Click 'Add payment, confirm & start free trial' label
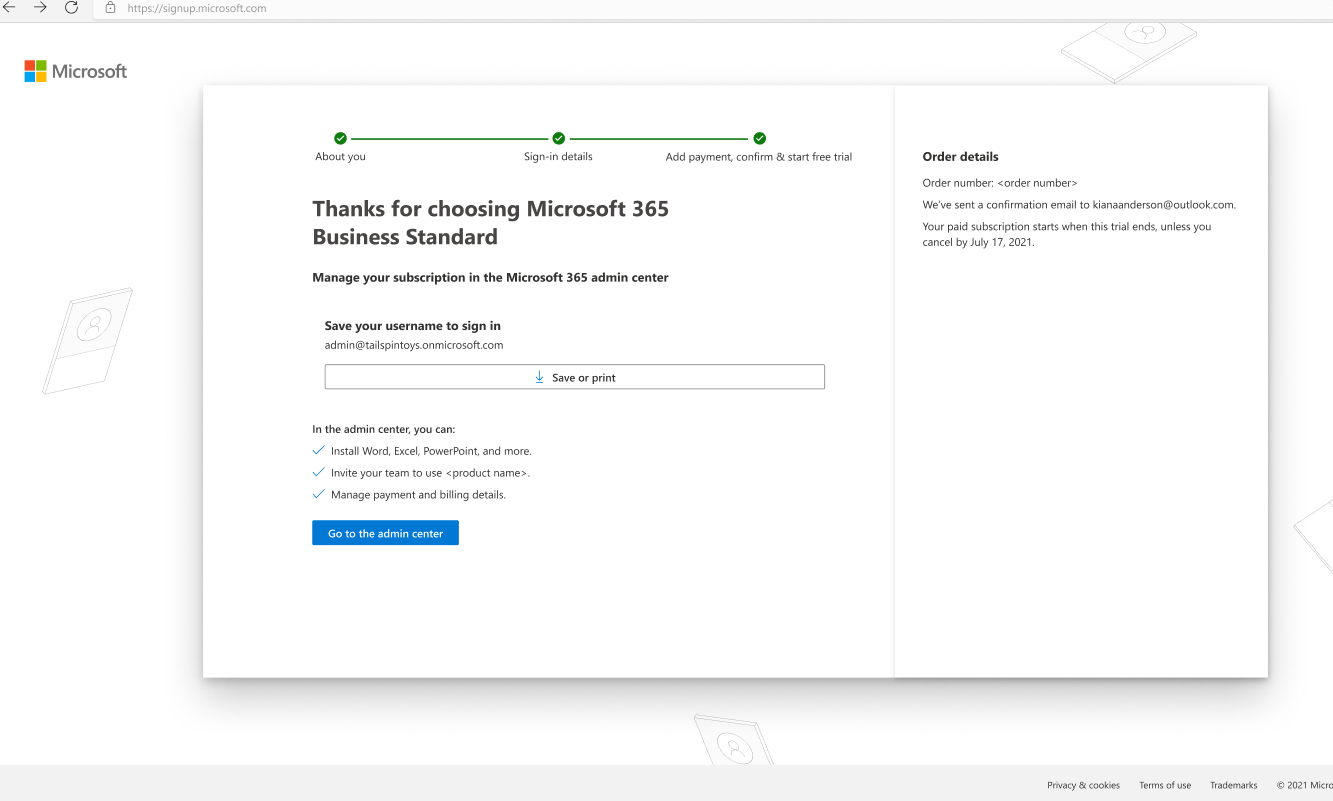This screenshot has width=1333, height=801. coord(759,157)
